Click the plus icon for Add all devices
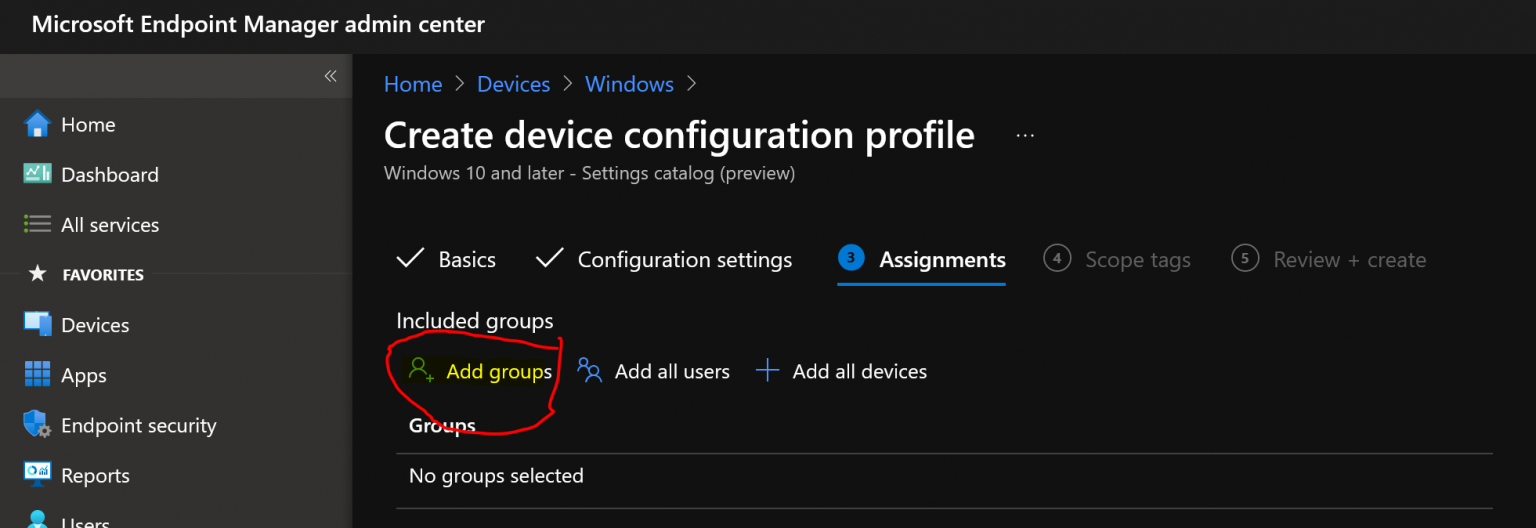 (767, 371)
